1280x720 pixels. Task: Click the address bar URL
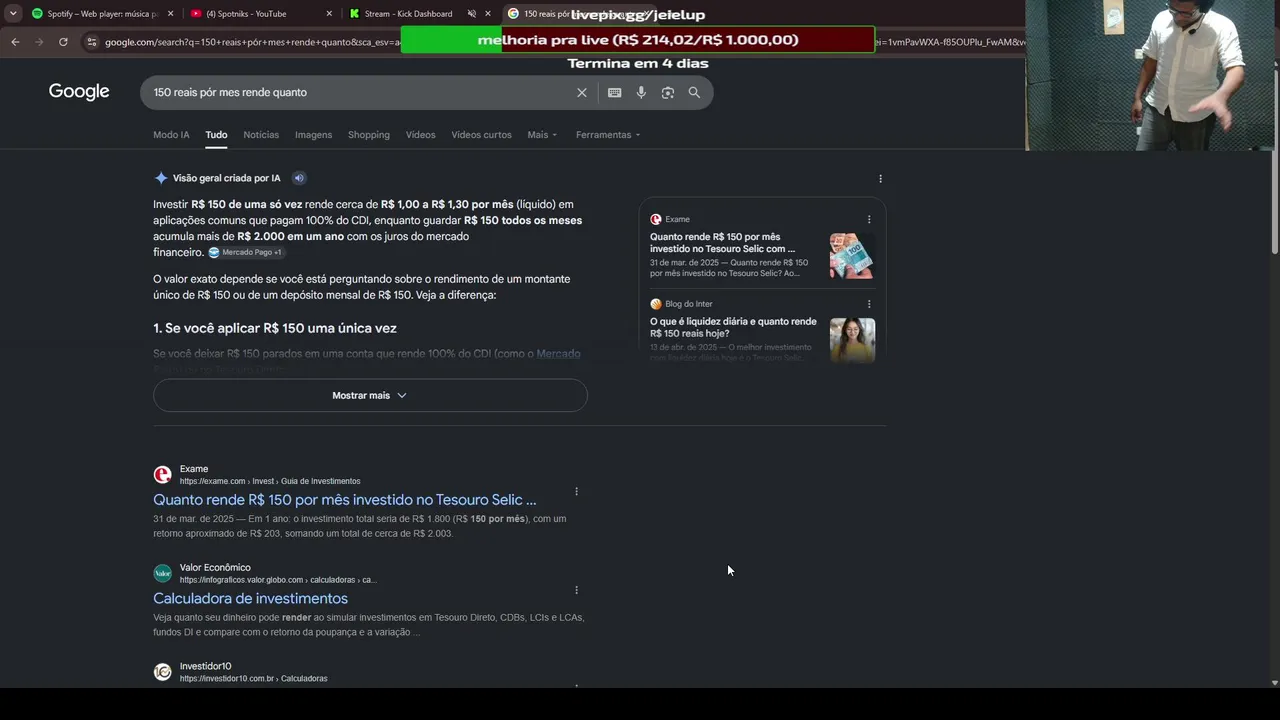(x=252, y=42)
